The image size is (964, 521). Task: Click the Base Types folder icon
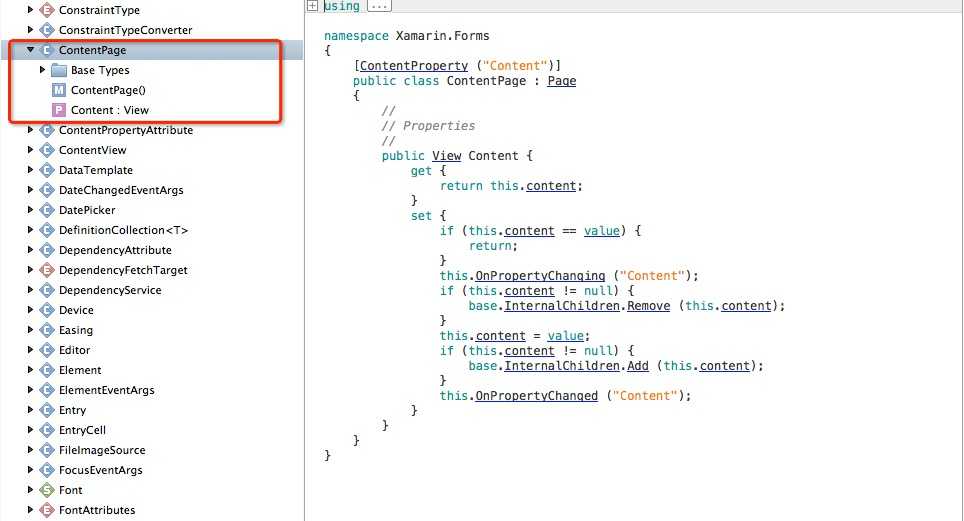[x=58, y=70]
